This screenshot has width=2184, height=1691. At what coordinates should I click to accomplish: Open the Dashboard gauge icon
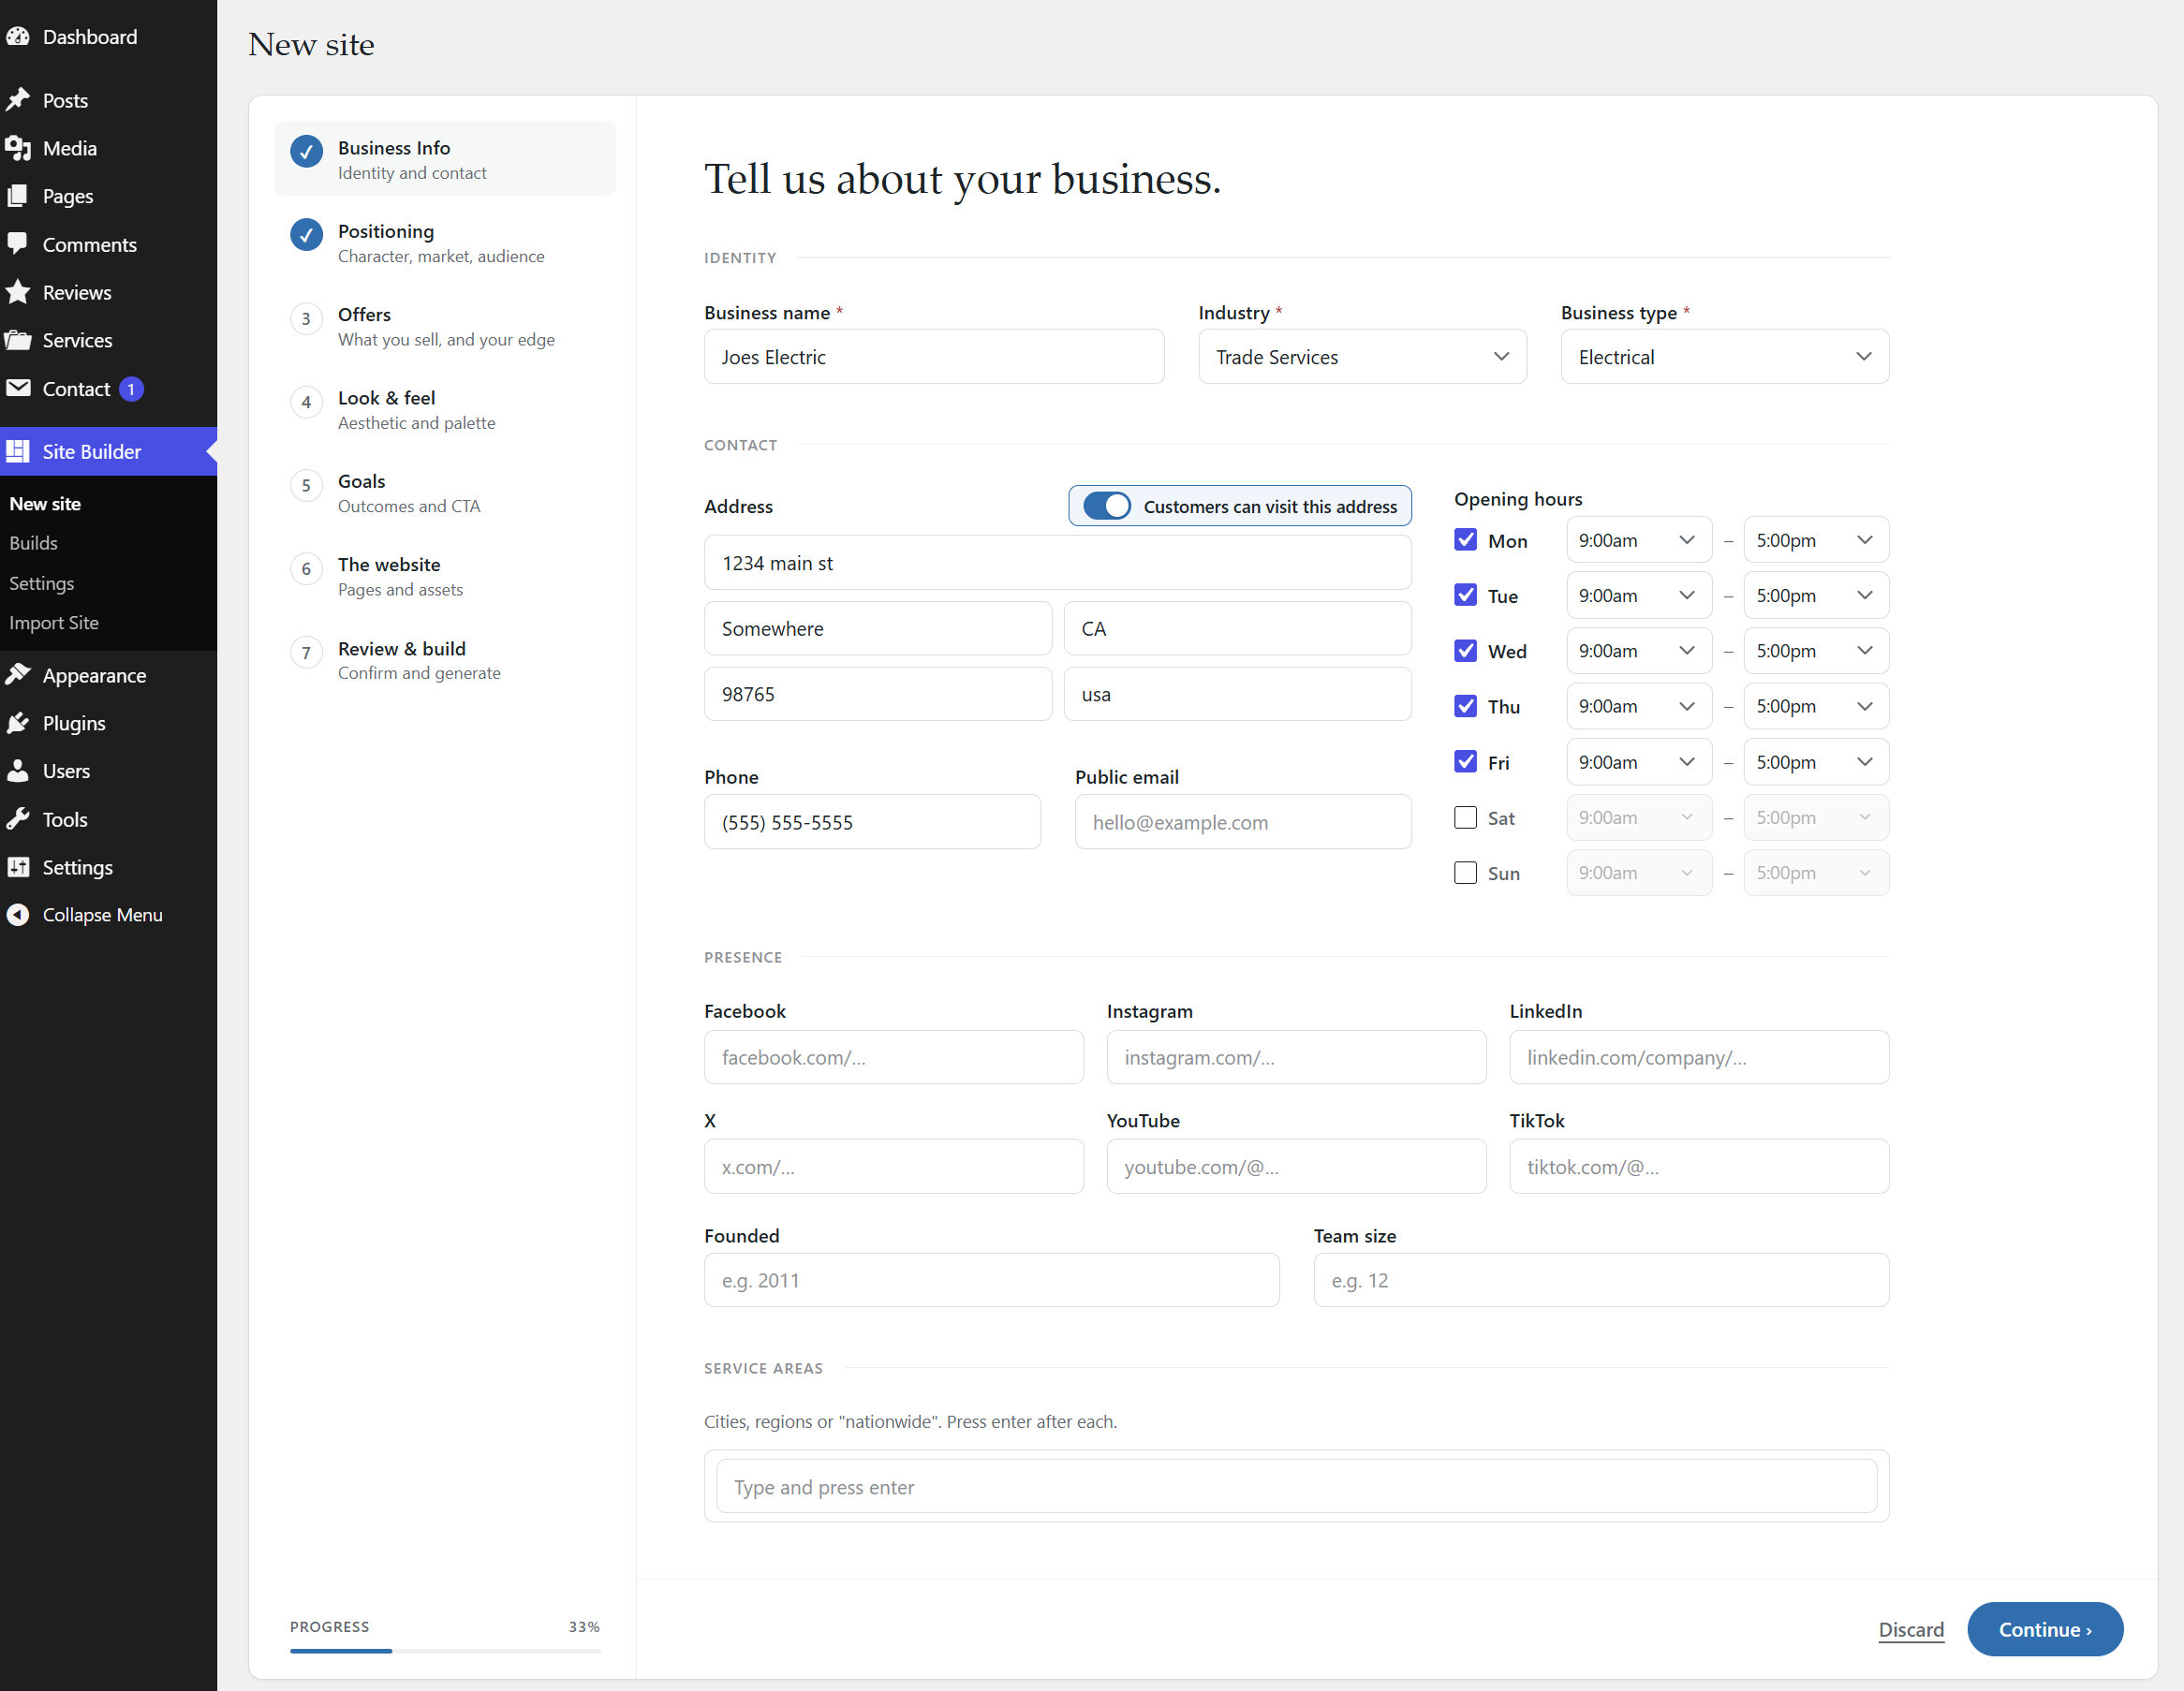(18, 37)
